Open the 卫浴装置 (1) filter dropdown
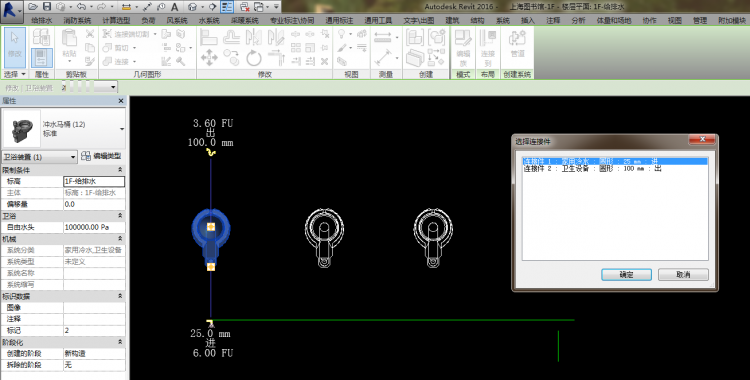Image resolution: width=750 pixels, height=380 pixels. click(x=40, y=156)
